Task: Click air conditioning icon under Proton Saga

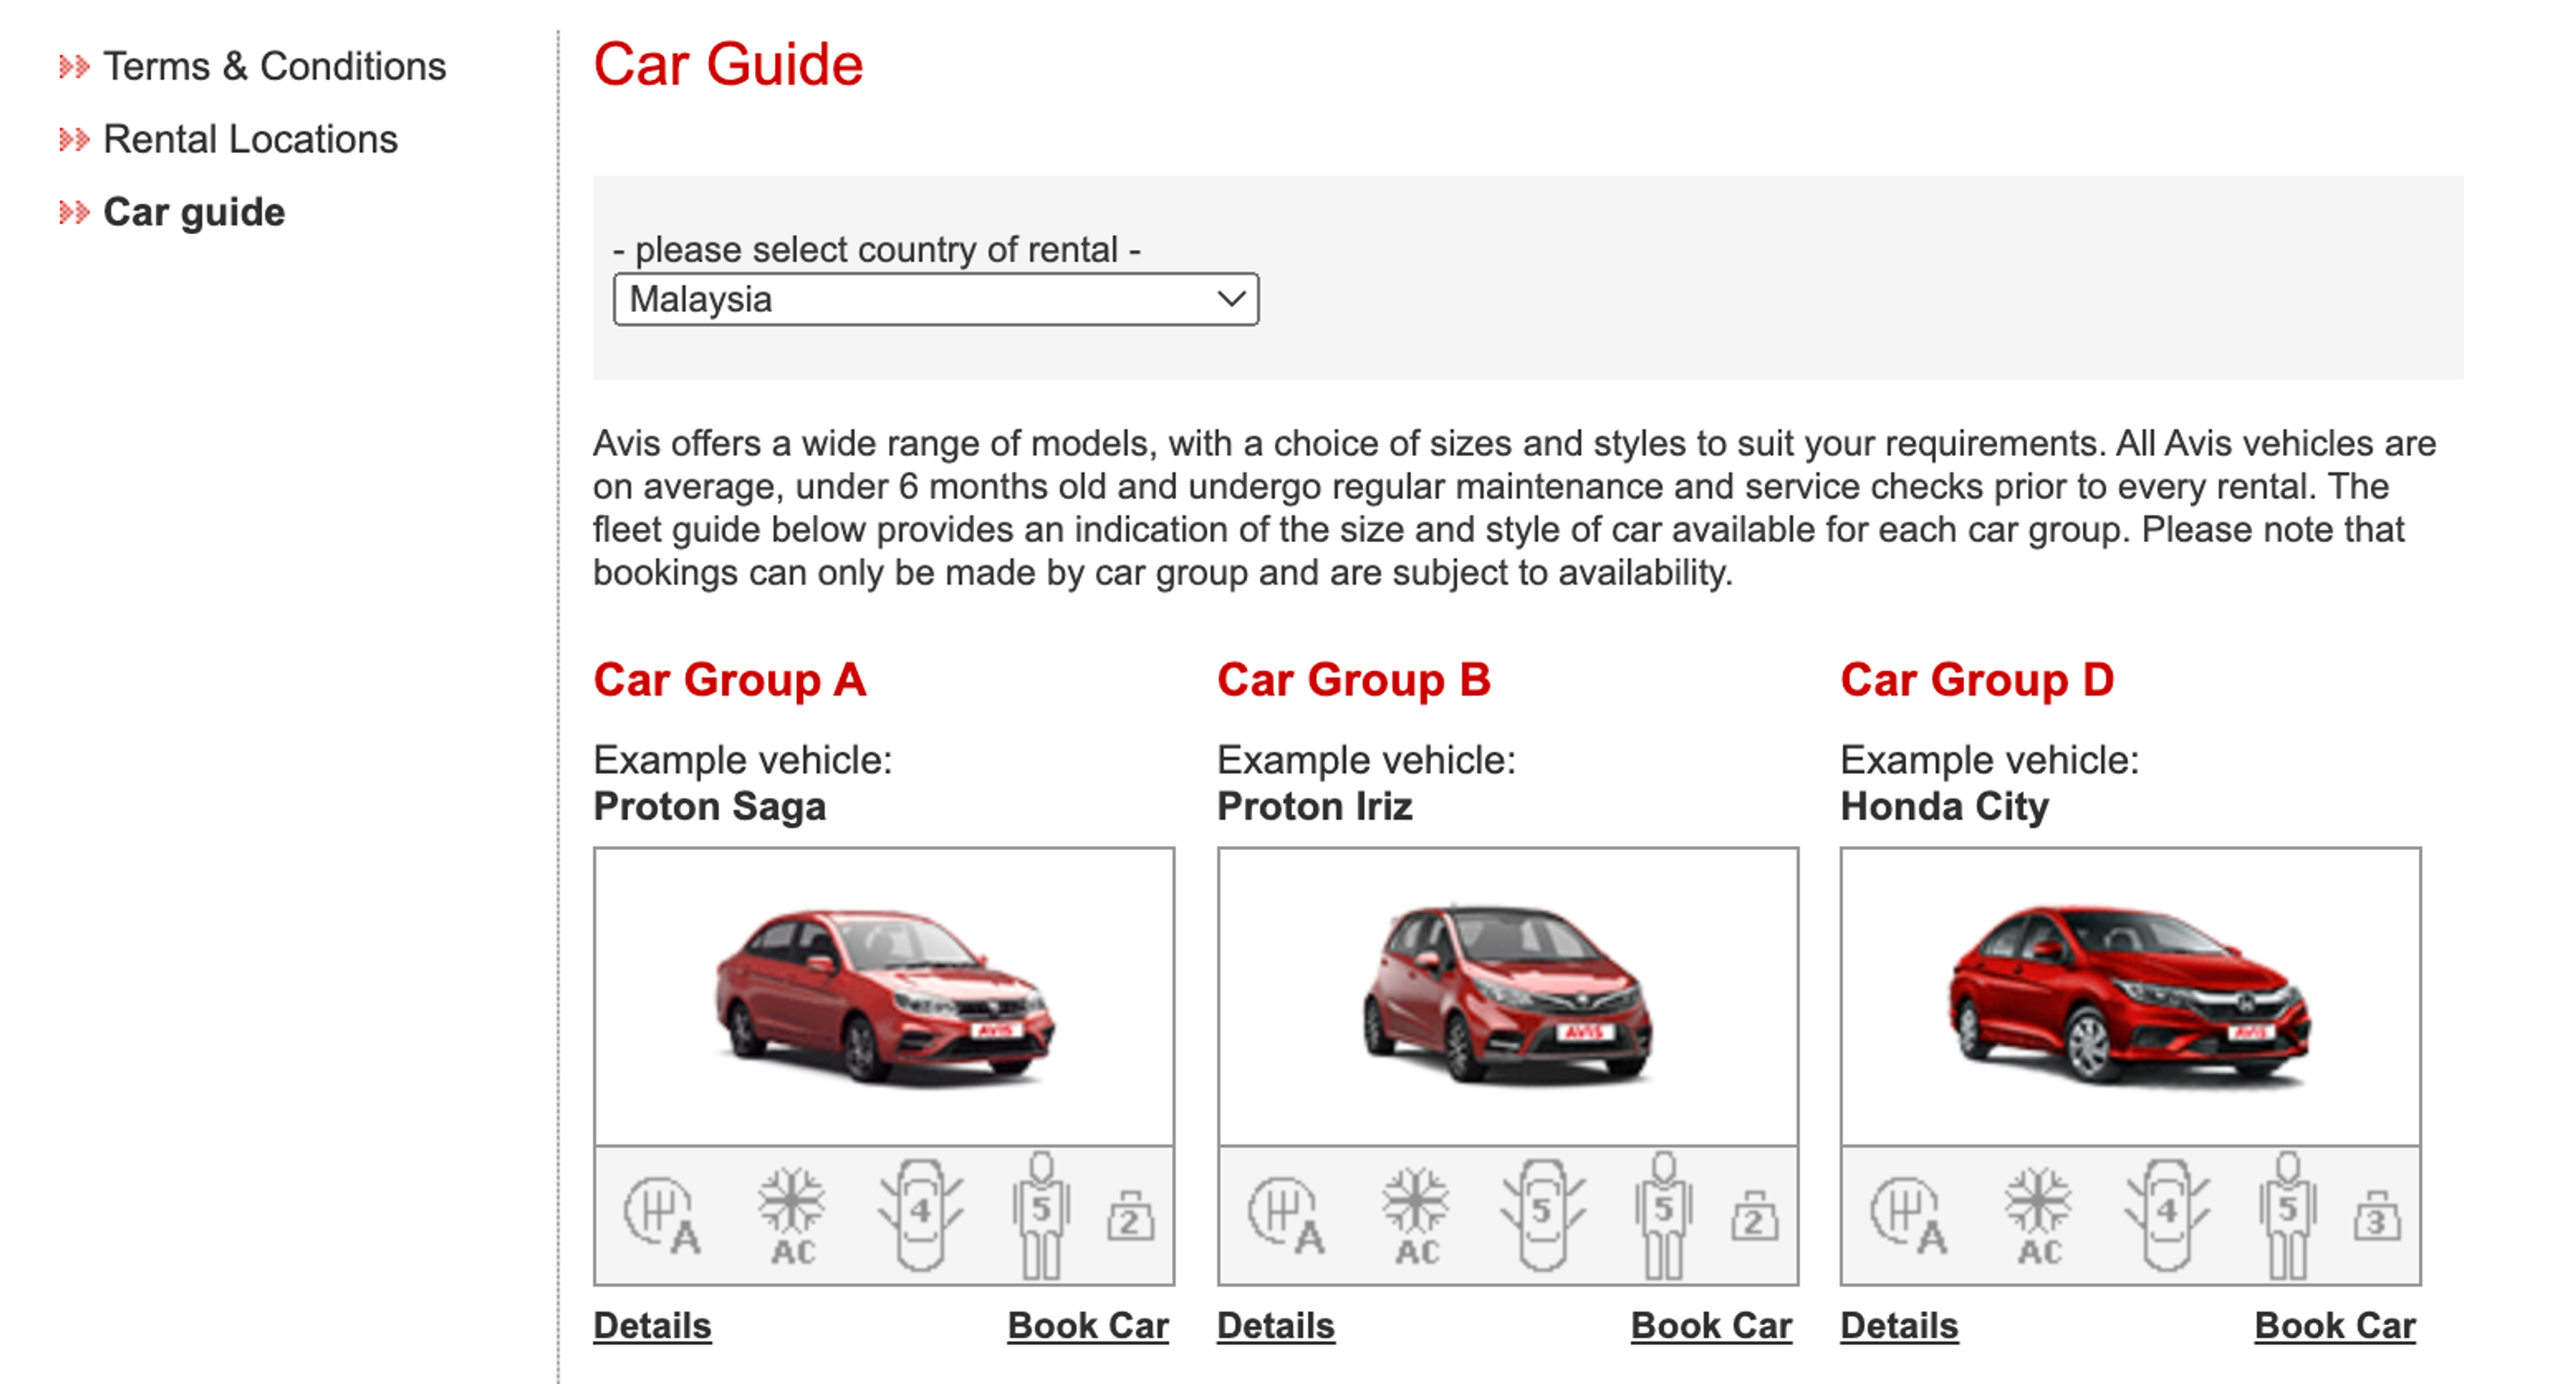Action: click(792, 1216)
